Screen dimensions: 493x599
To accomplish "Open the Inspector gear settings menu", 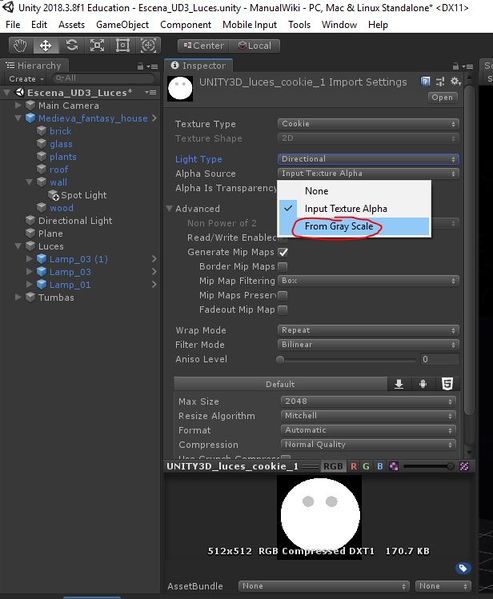I will click(x=455, y=81).
